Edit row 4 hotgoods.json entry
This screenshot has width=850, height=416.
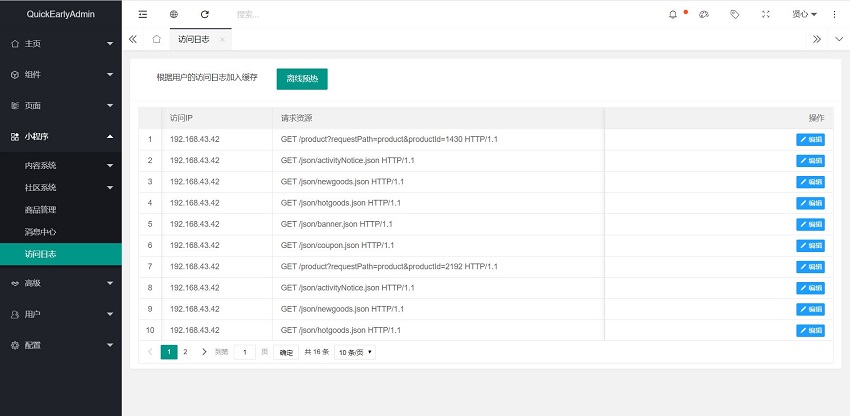click(810, 203)
